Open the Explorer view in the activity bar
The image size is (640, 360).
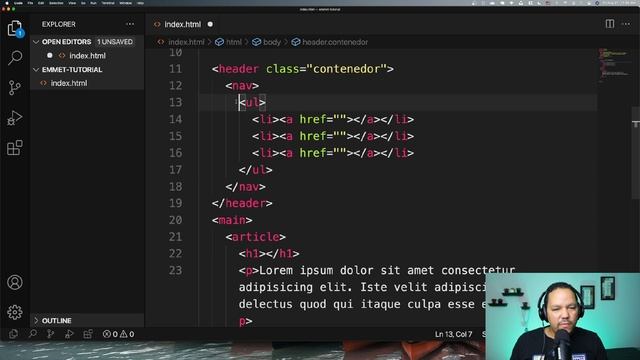15,28
